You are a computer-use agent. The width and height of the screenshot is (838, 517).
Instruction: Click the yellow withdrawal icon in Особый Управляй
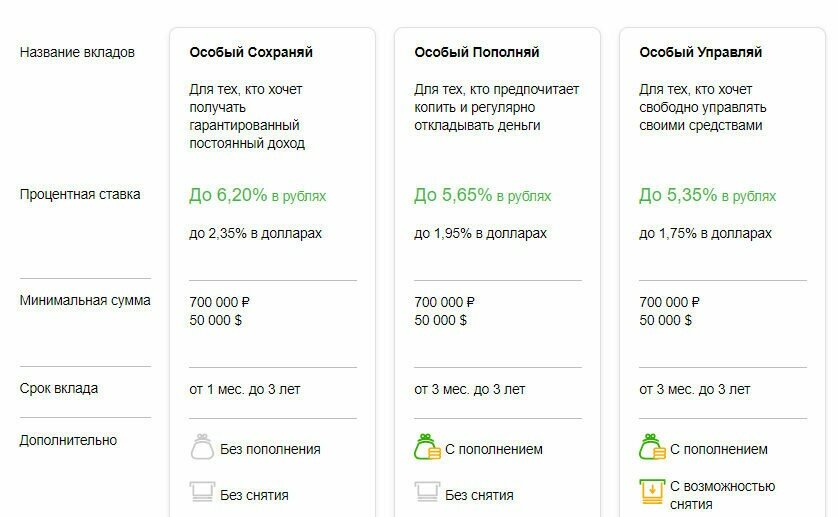(653, 493)
